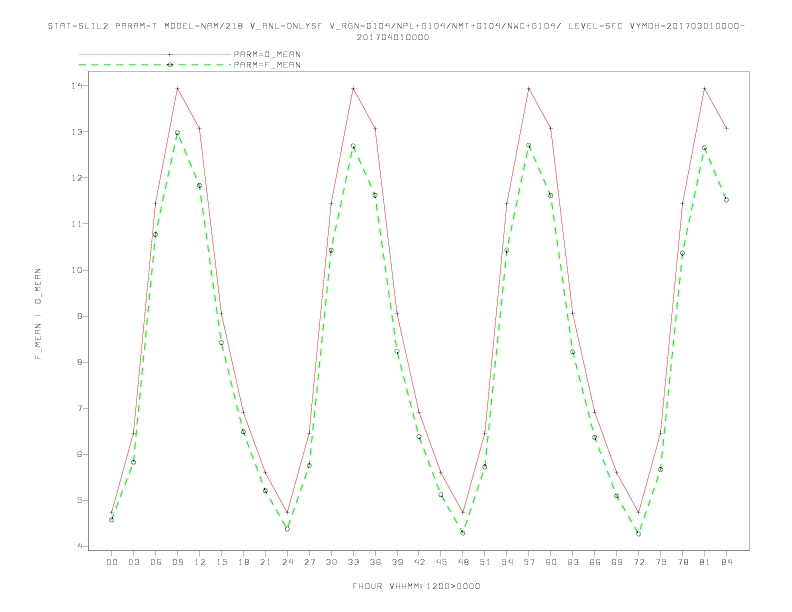Click the red O_MEAN point at hour 84
This screenshot has height=612, width=792.
tap(726, 128)
